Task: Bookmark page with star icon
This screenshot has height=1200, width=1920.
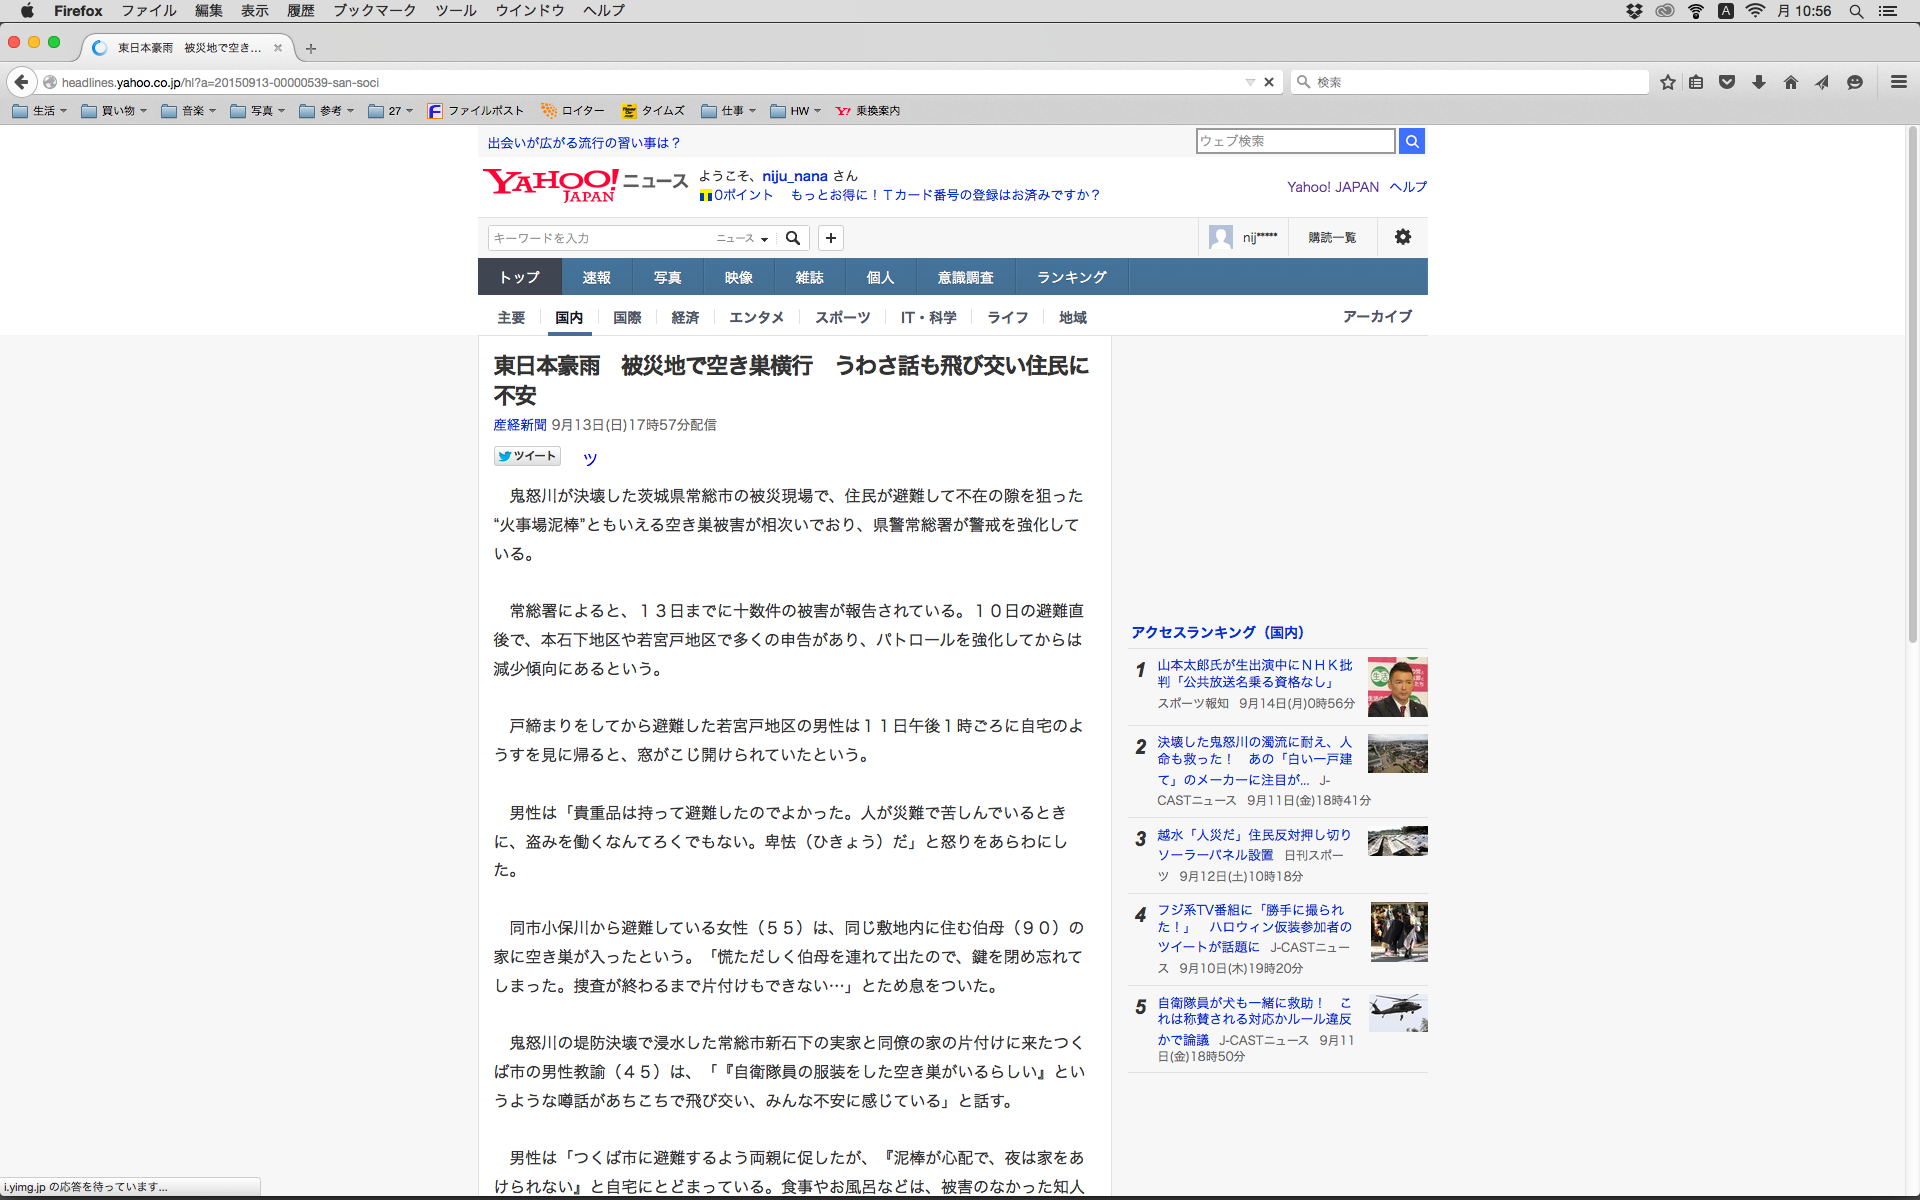Action: coord(1667,82)
